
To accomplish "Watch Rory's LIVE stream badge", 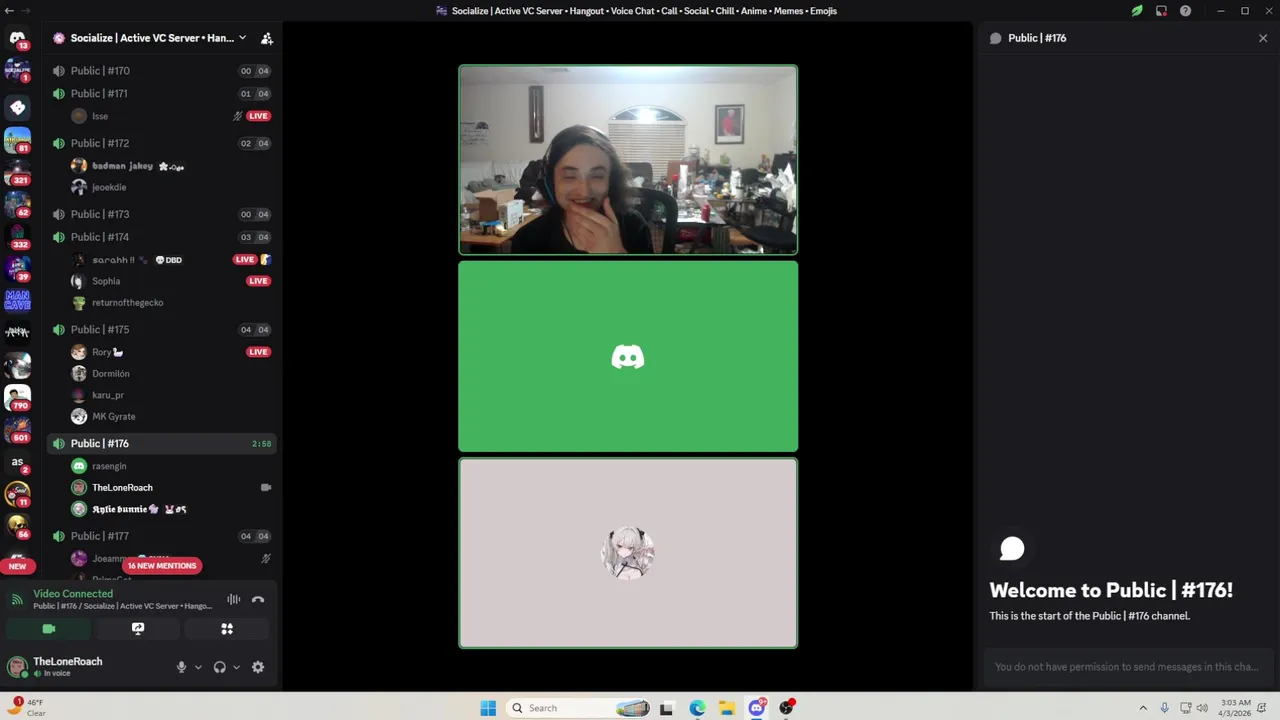I will click(x=258, y=352).
